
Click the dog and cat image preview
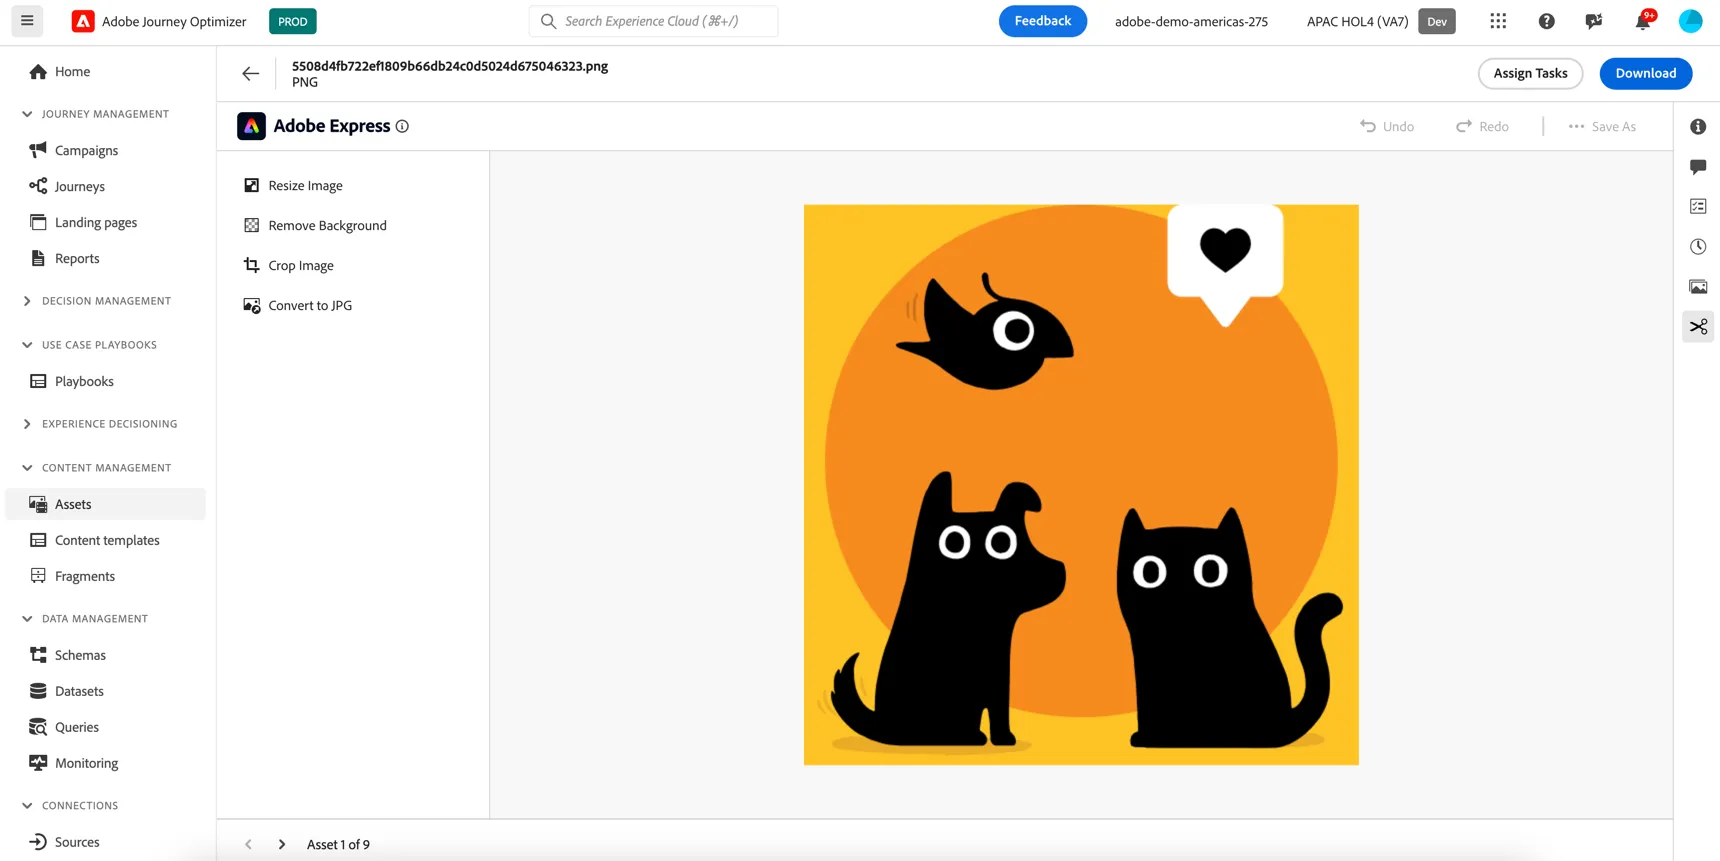(x=1081, y=485)
